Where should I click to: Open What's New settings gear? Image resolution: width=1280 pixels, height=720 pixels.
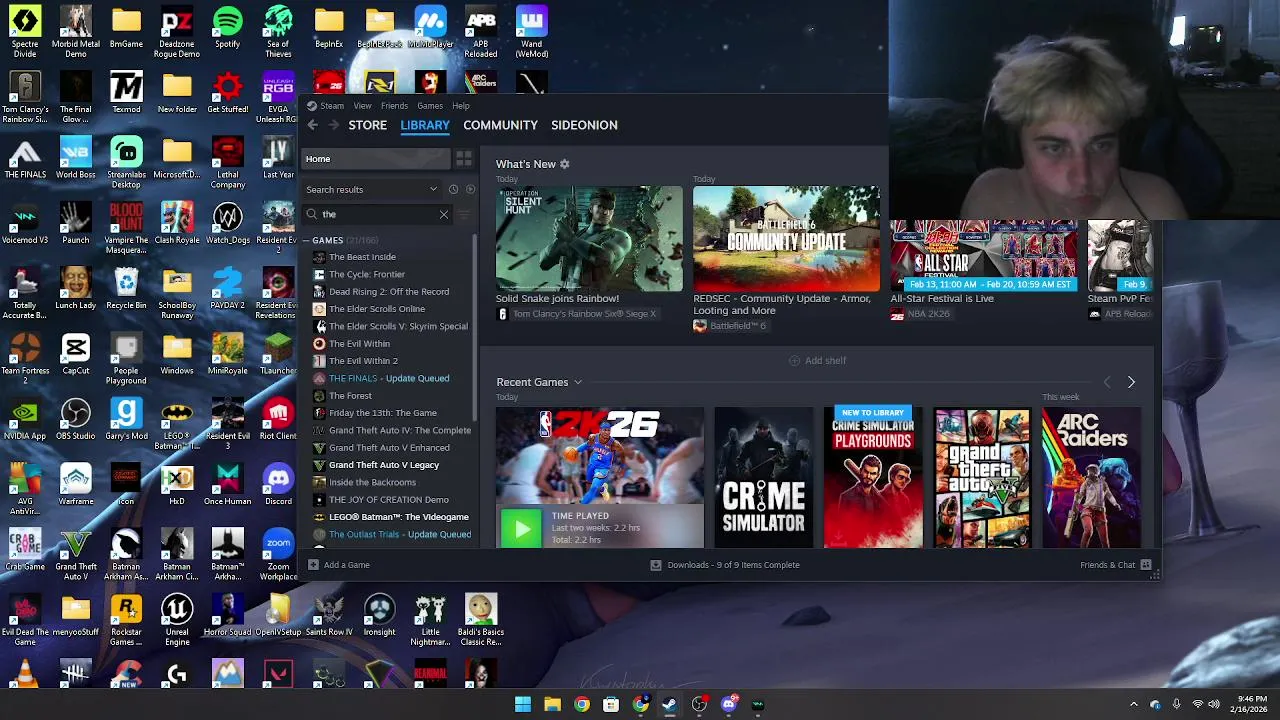click(564, 164)
